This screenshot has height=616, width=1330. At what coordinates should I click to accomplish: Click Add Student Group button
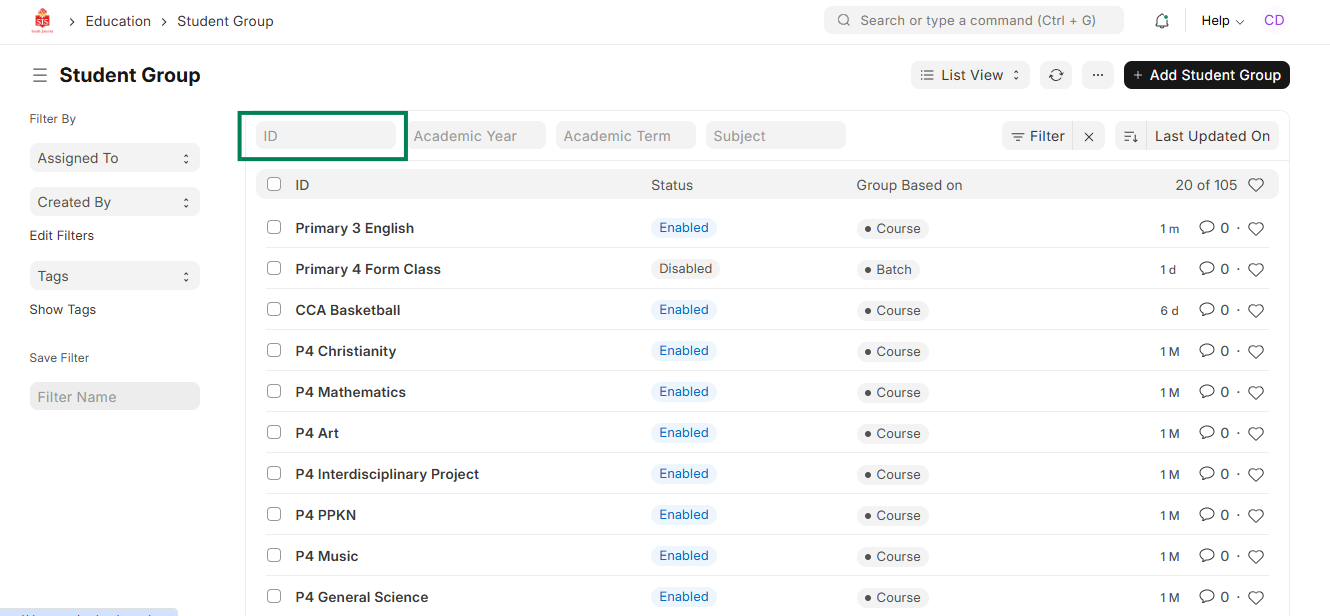click(1206, 75)
